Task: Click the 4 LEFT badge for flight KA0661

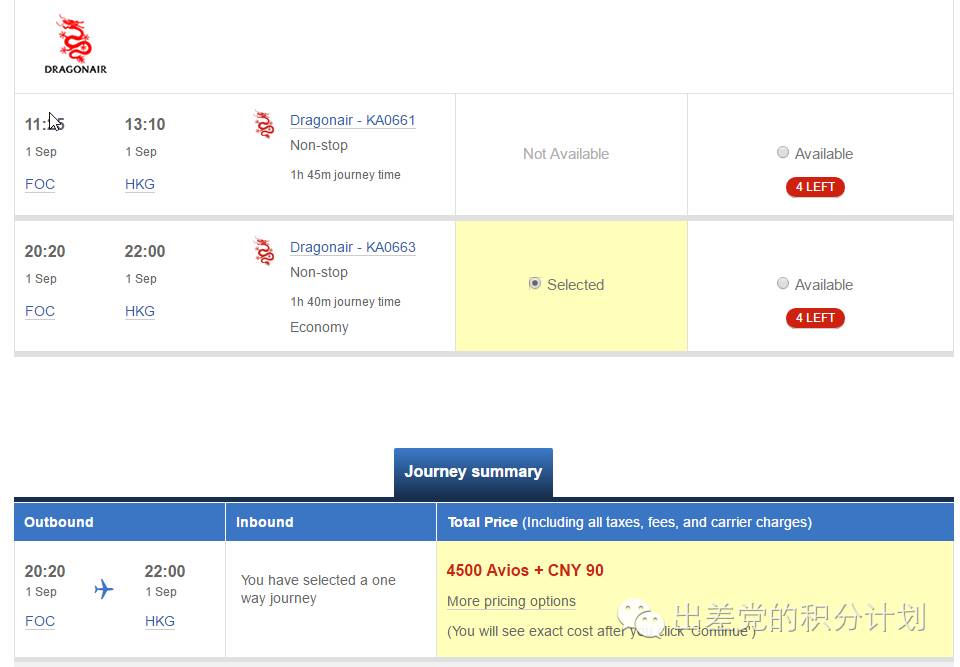Action: coord(815,187)
